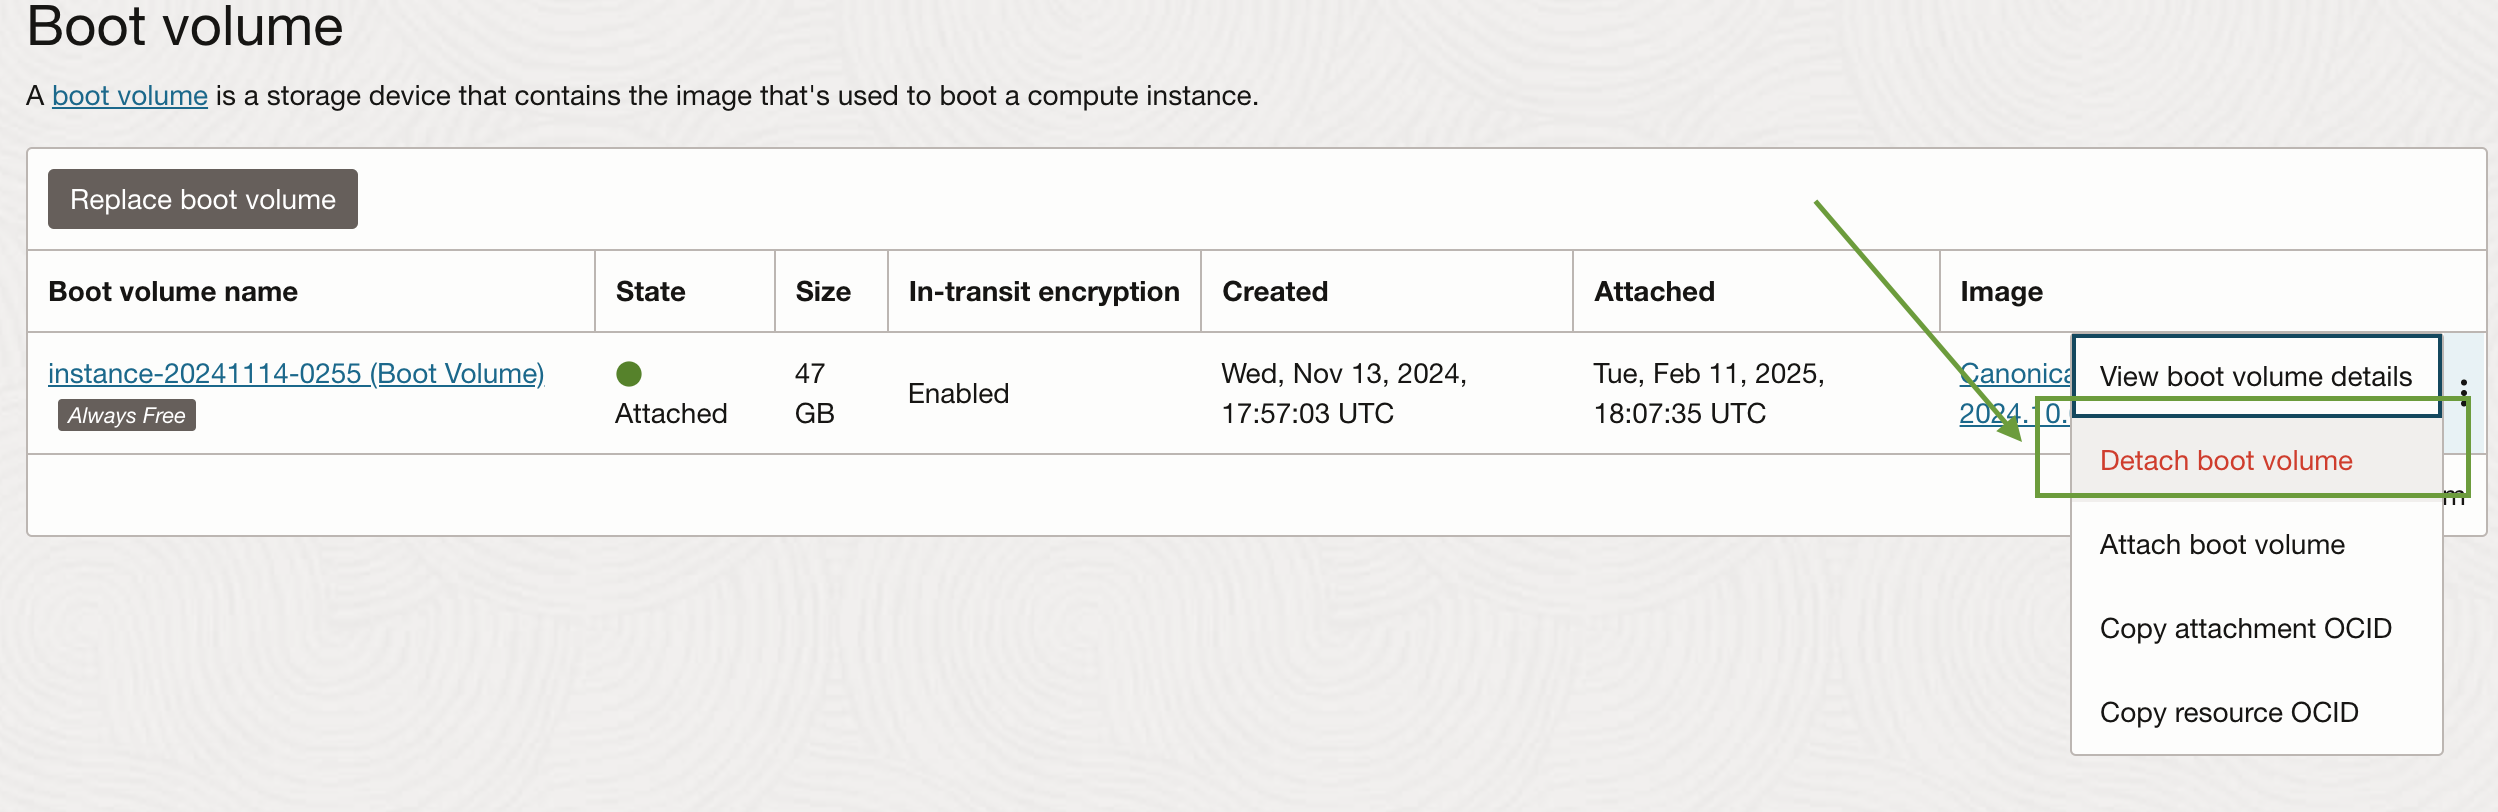This screenshot has height=812, width=2498.
Task: Select View boot volume details
Action: [2255, 376]
